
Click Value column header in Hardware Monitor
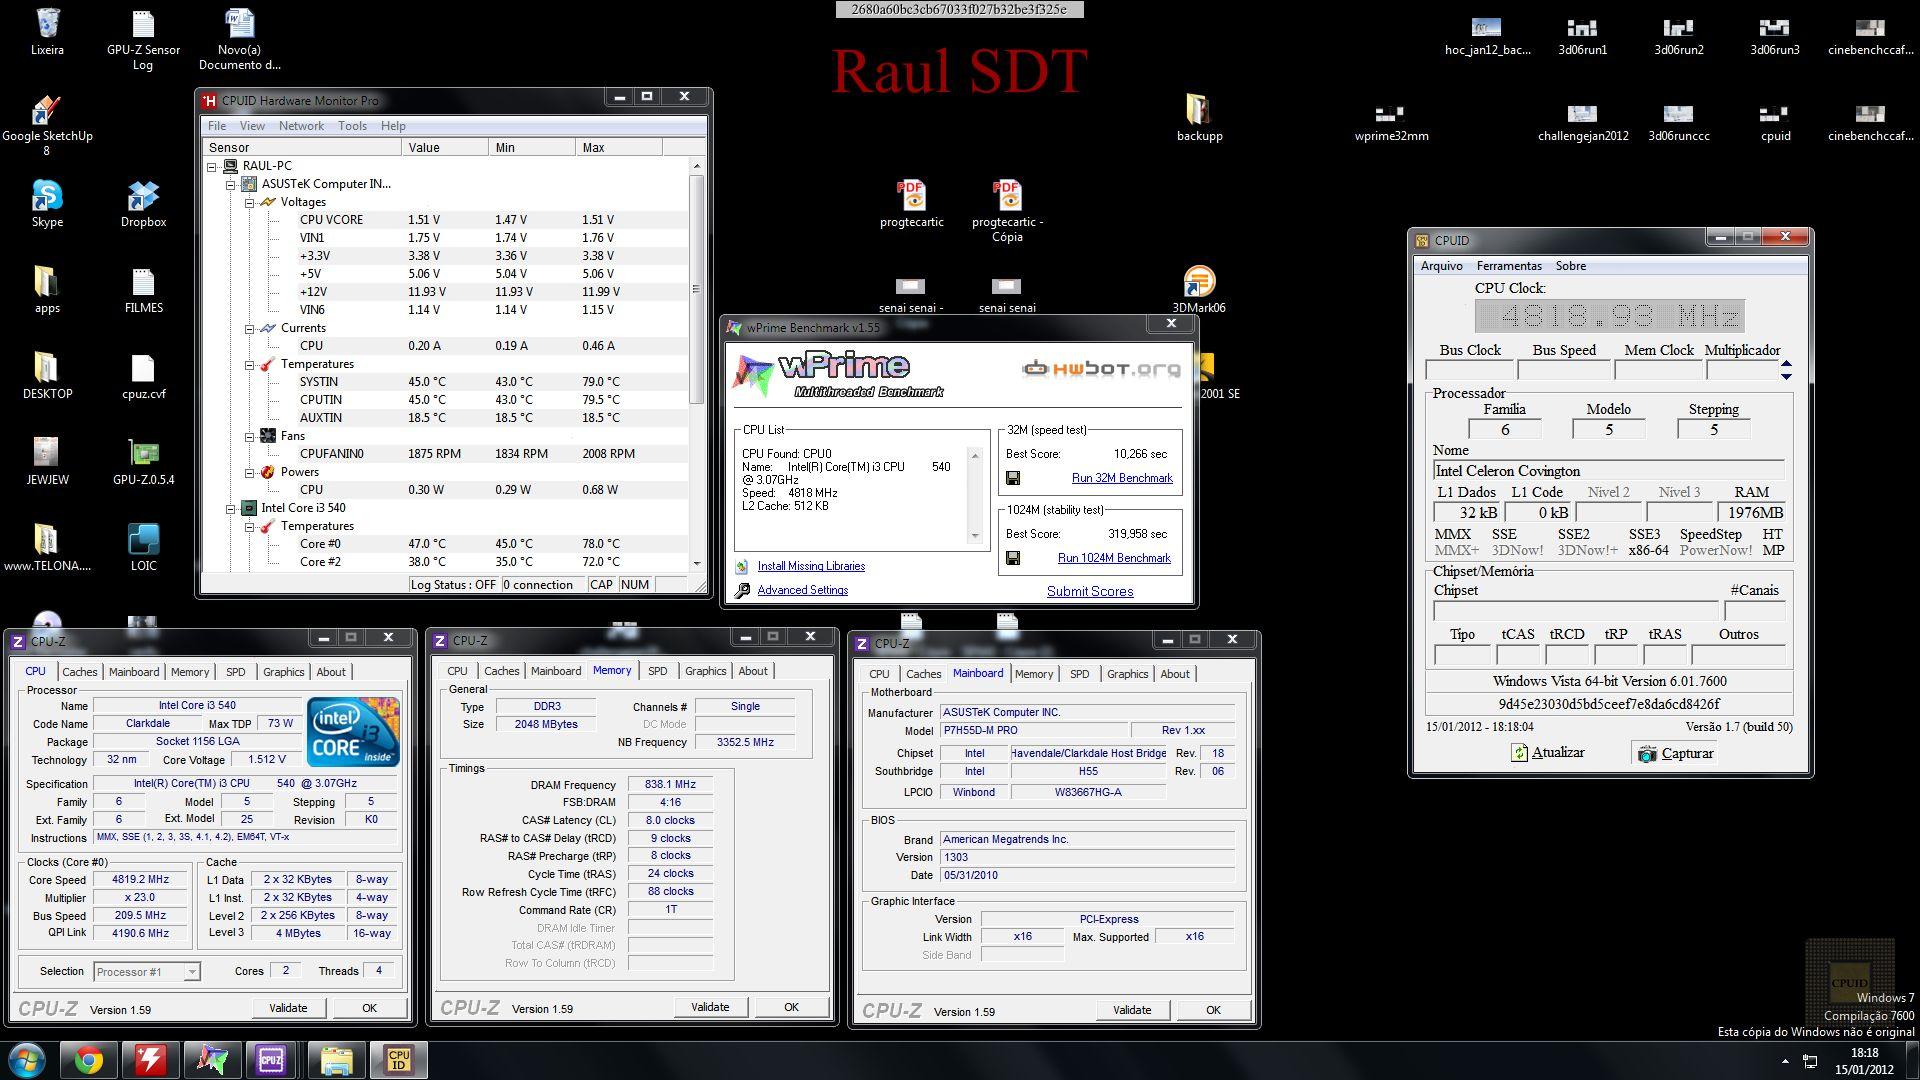[x=444, y=147]
